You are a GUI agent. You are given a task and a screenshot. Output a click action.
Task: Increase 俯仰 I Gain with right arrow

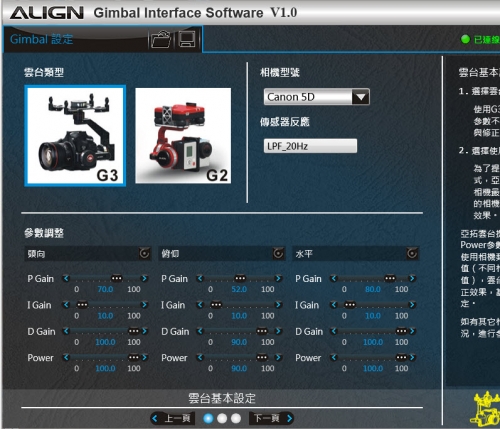point(278,304)
